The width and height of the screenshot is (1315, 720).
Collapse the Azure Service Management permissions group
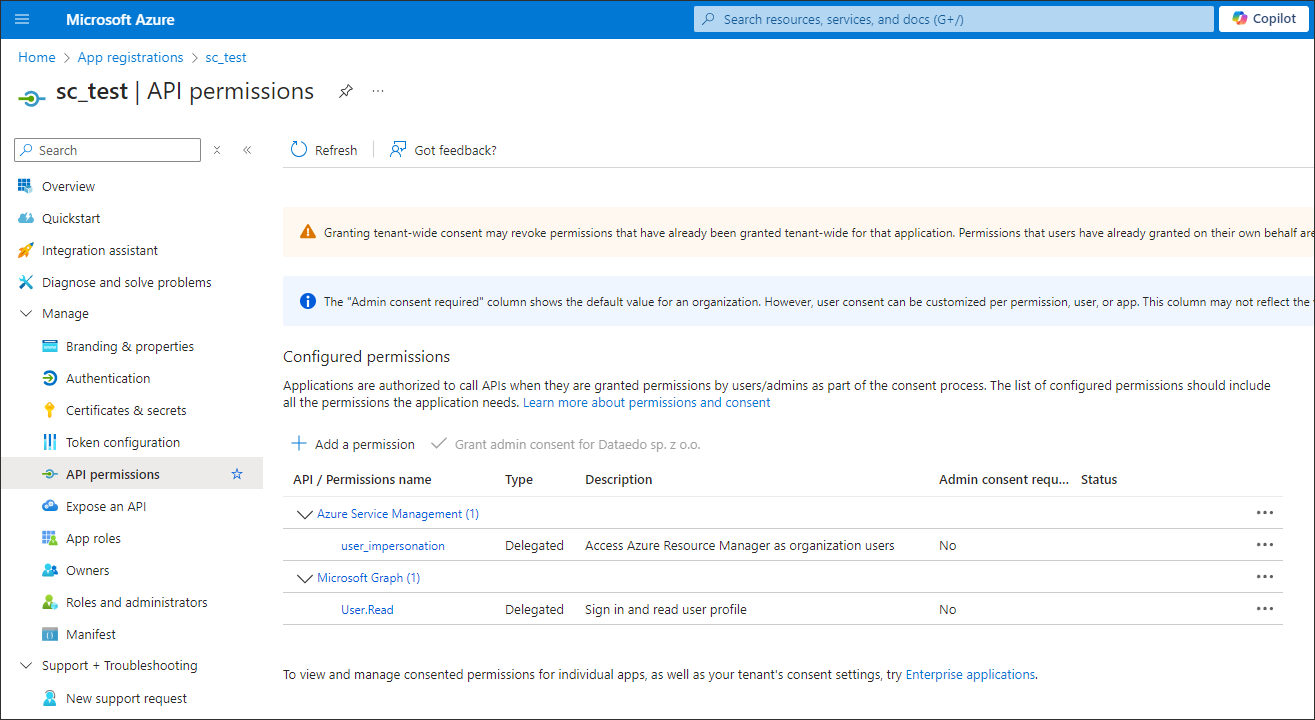(305, 514)
